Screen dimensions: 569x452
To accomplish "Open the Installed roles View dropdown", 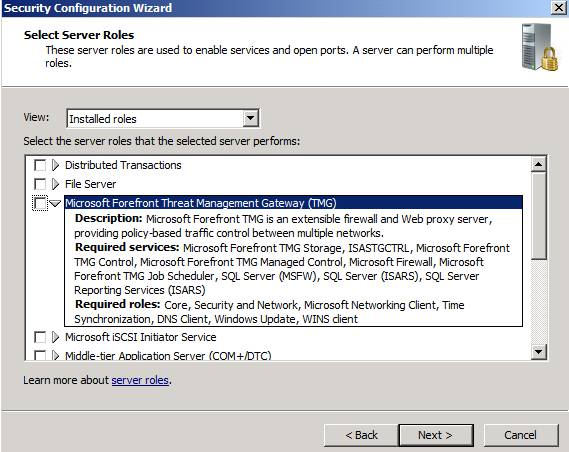I will click(x=251, y=118).
